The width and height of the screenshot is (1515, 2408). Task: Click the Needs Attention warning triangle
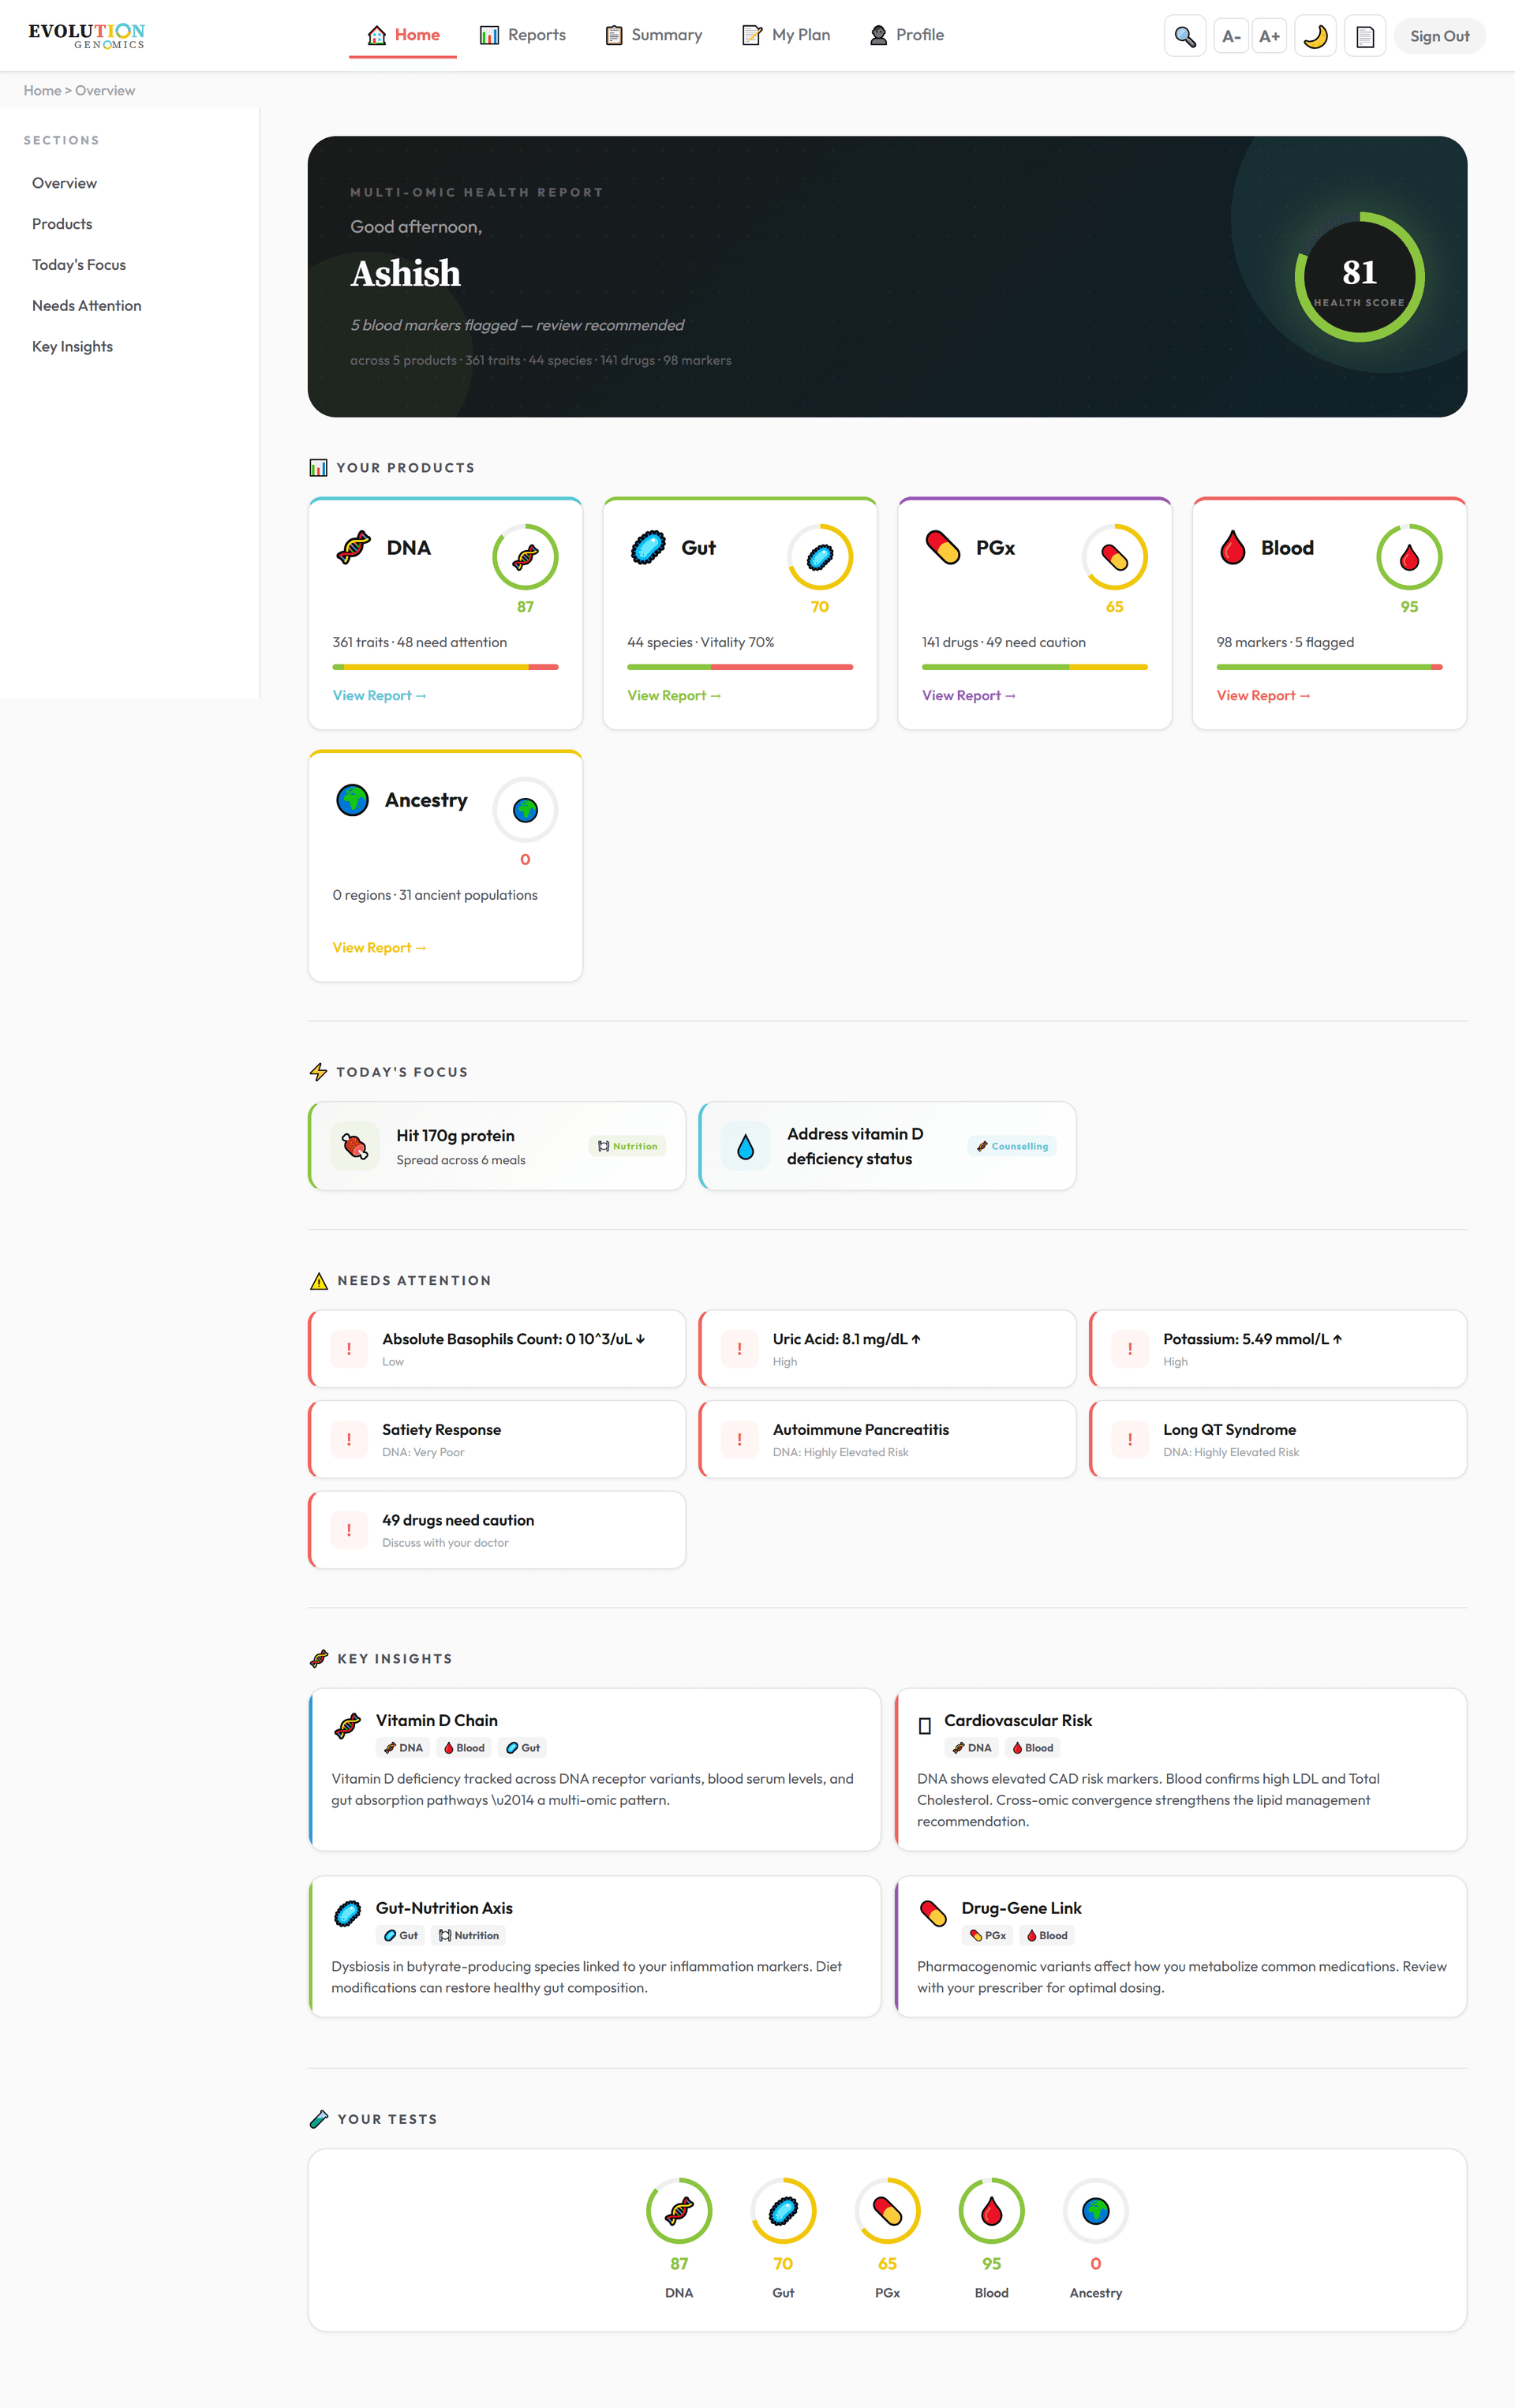click(318, 1280)
